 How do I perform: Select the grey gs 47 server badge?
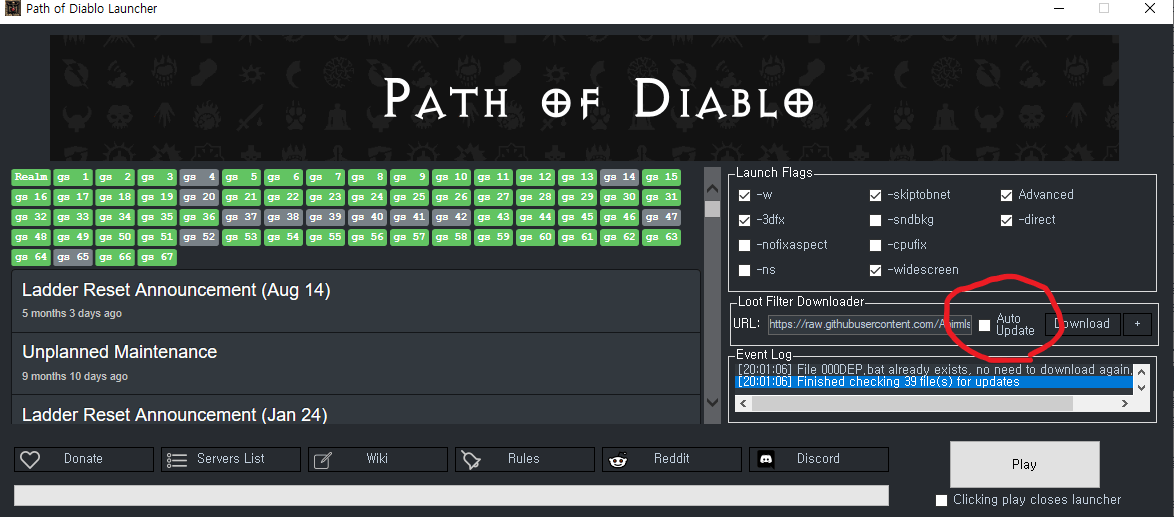tap(661, 218)
